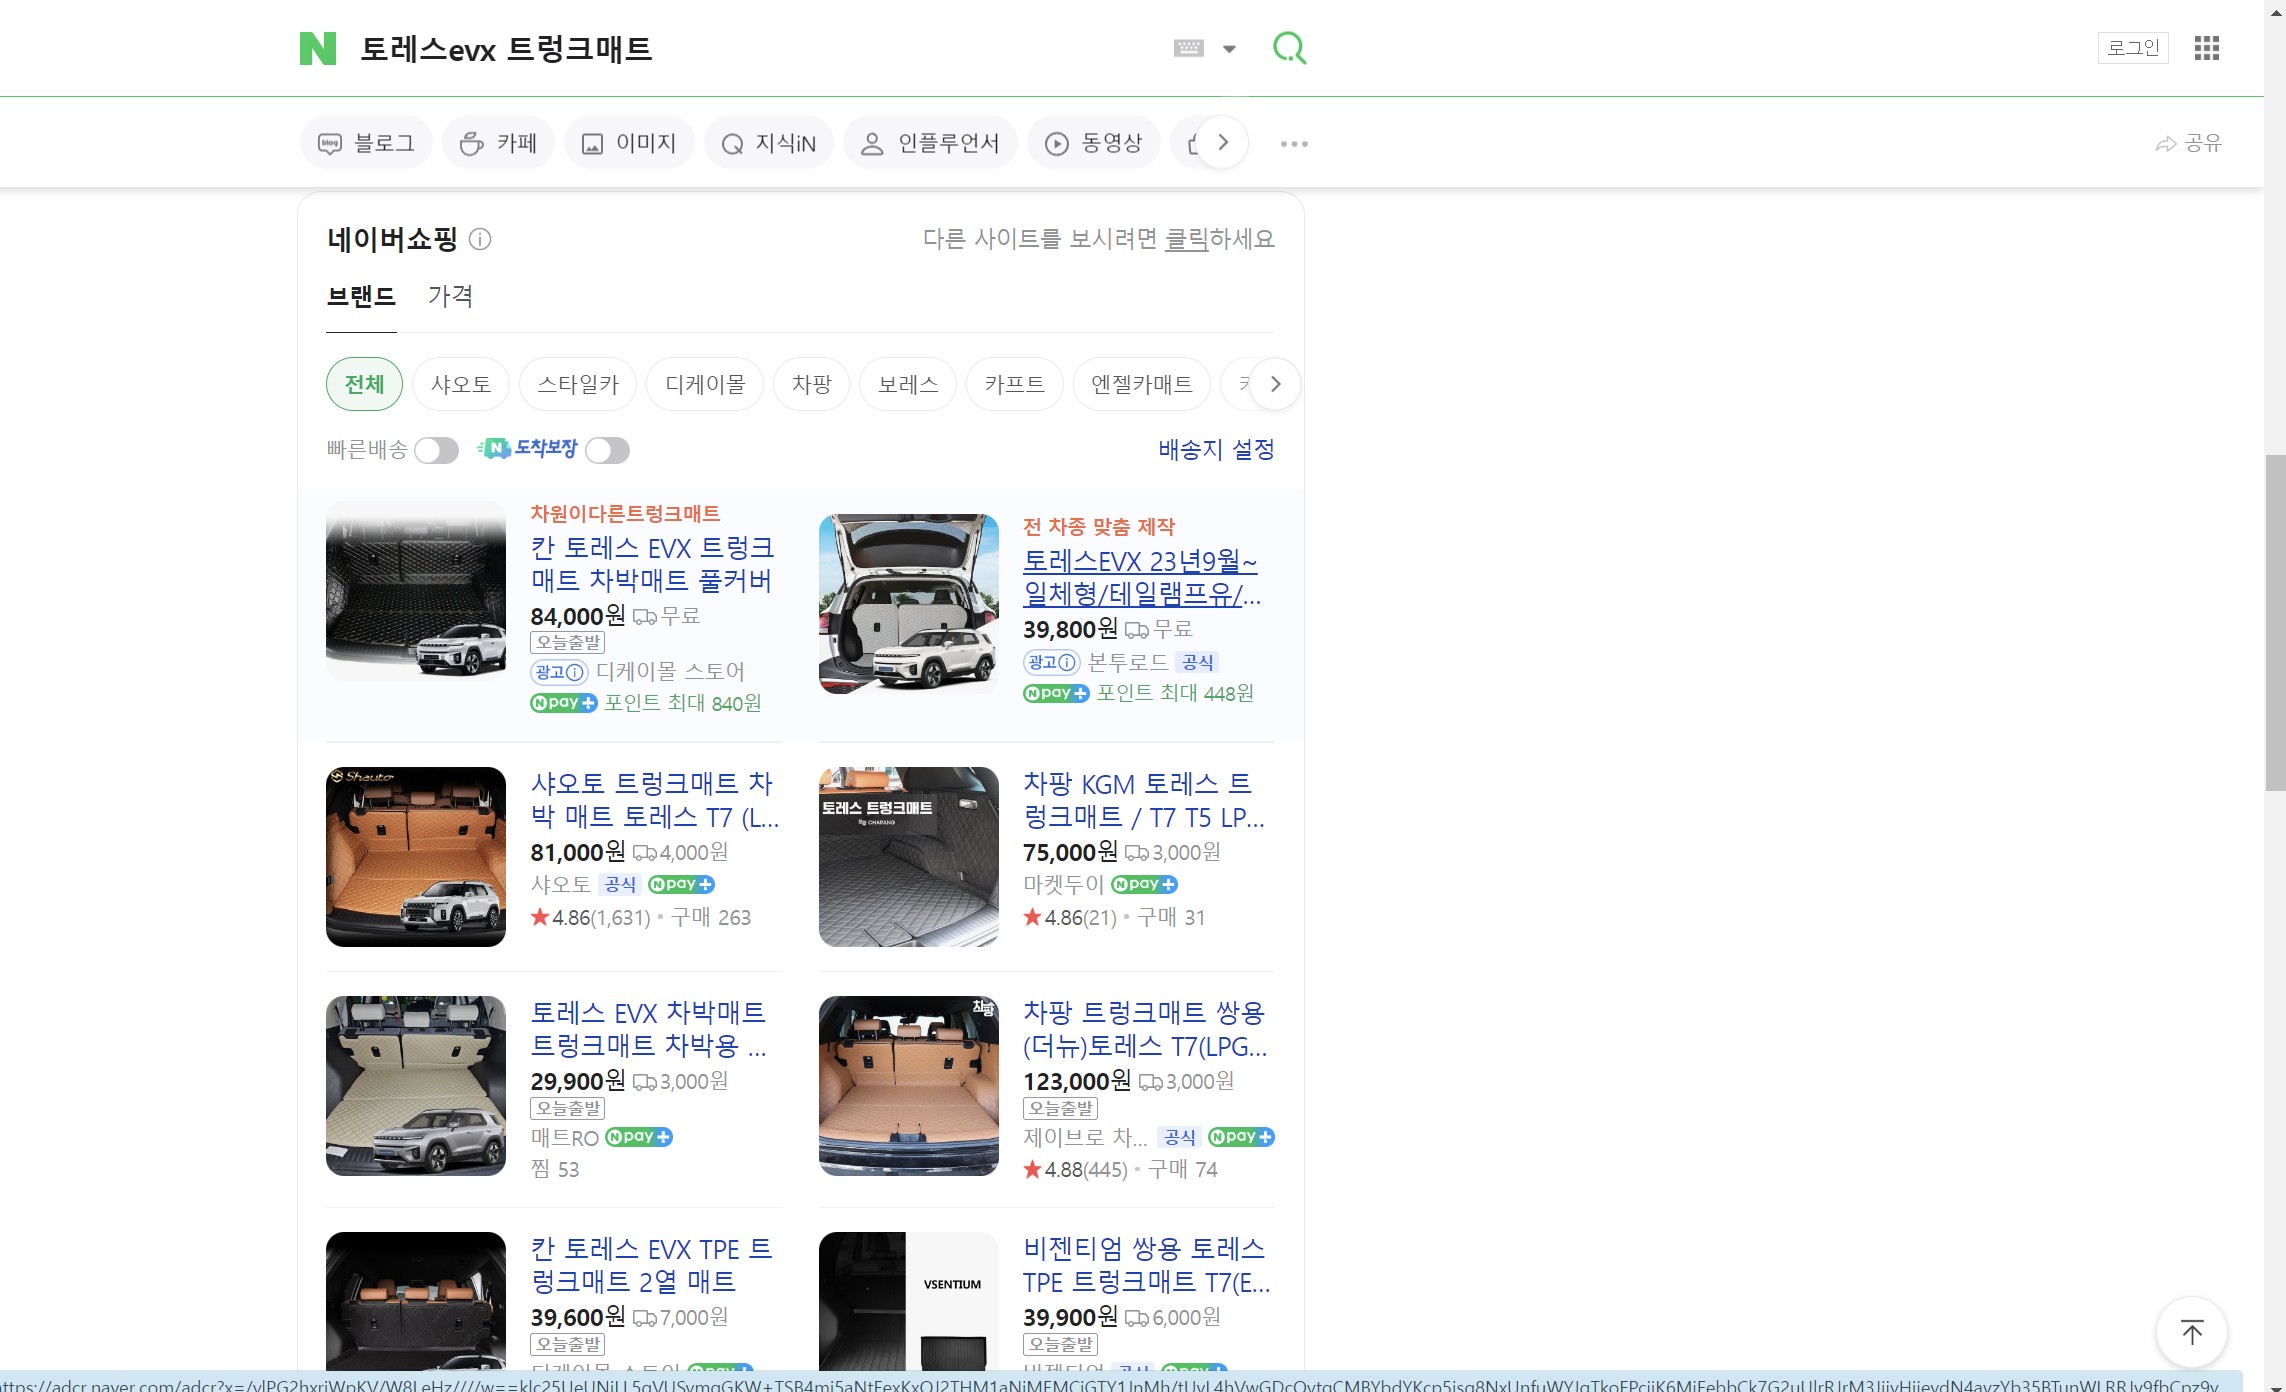Click 배송지 설정 link
The width and height of the screenshot is (2286, 1392).
[x=1215, y=450]
